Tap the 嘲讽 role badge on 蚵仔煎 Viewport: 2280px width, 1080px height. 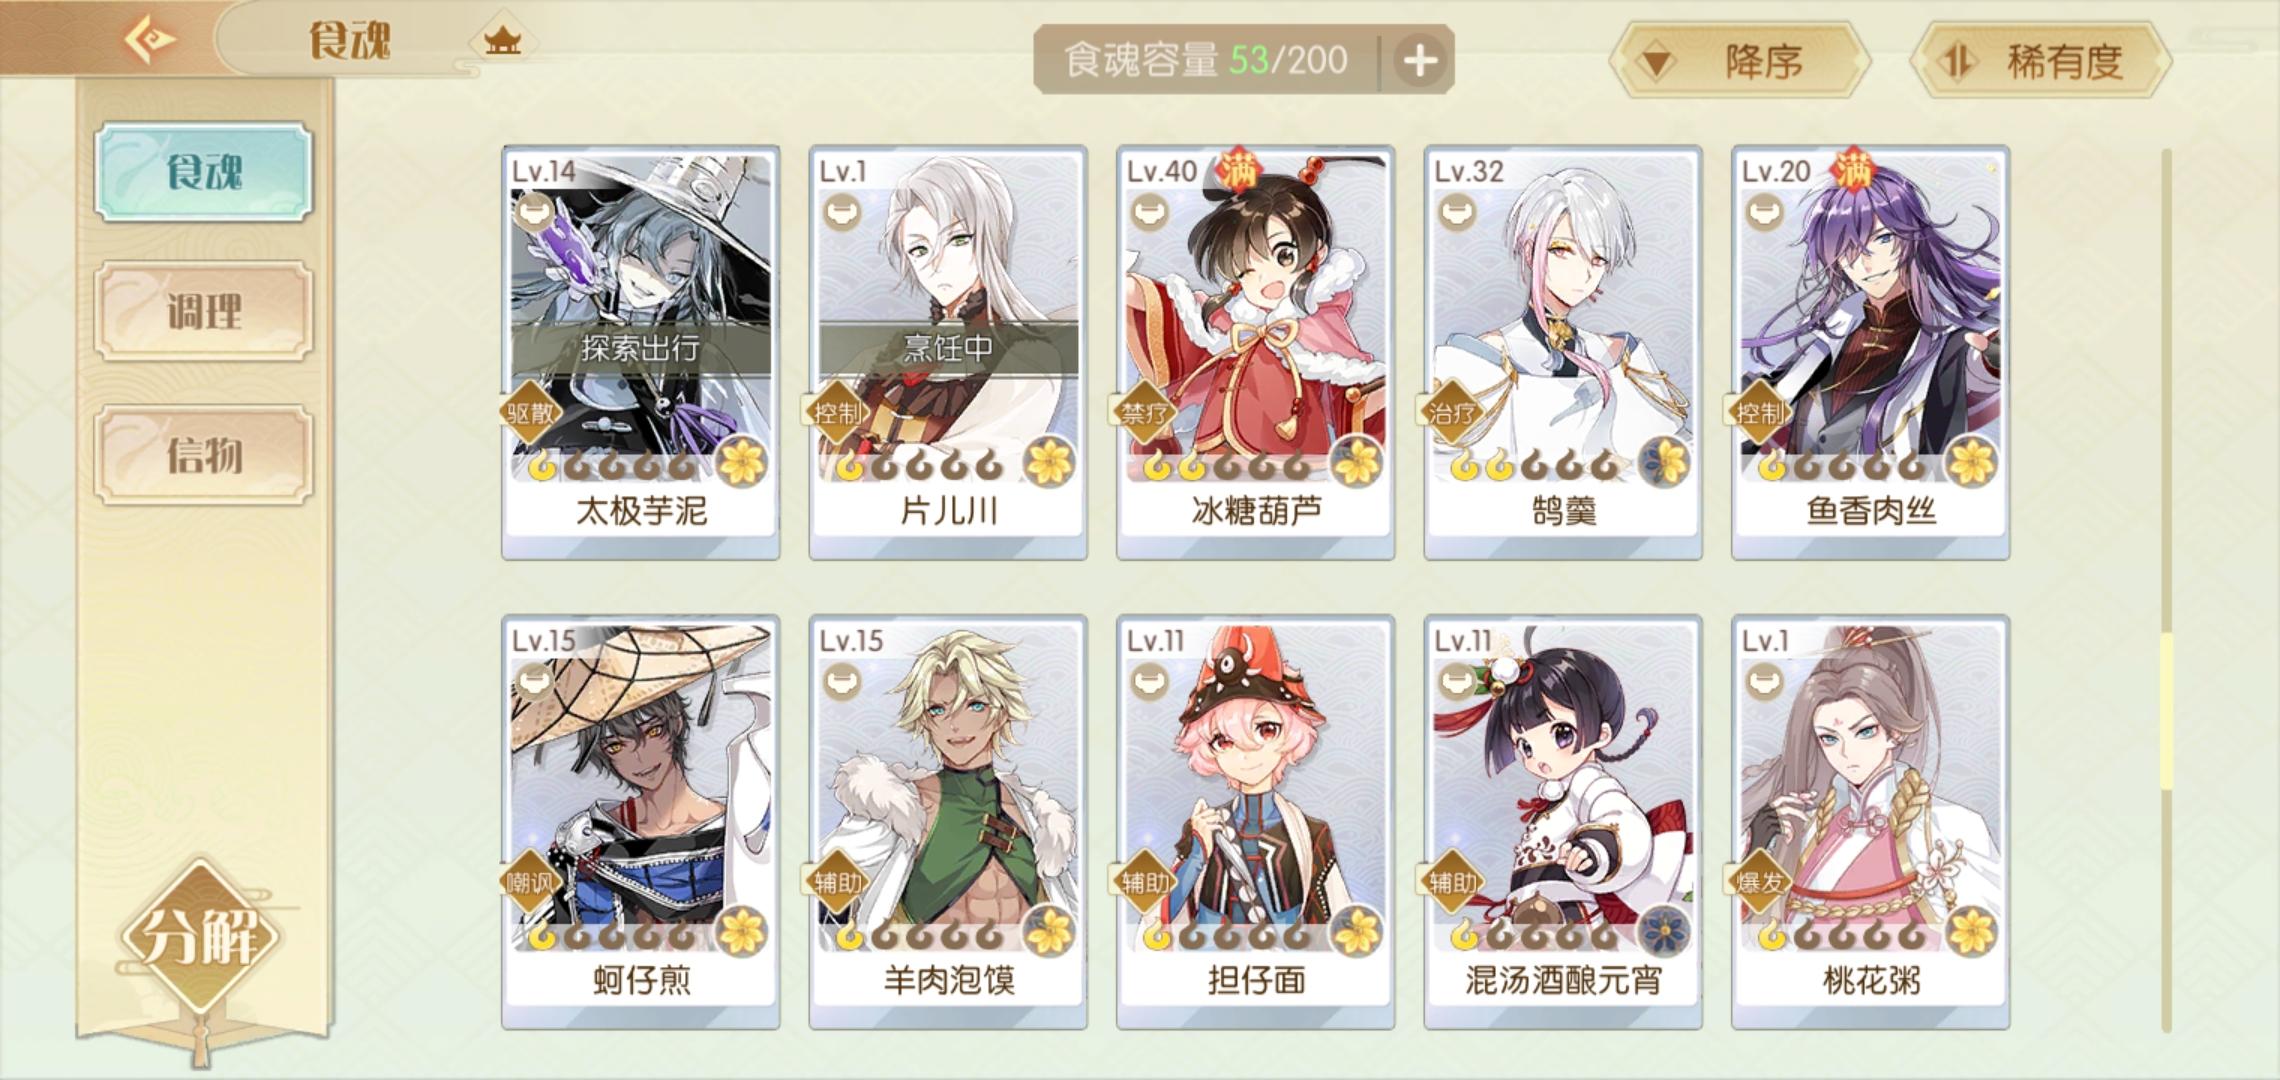(528, 882)
